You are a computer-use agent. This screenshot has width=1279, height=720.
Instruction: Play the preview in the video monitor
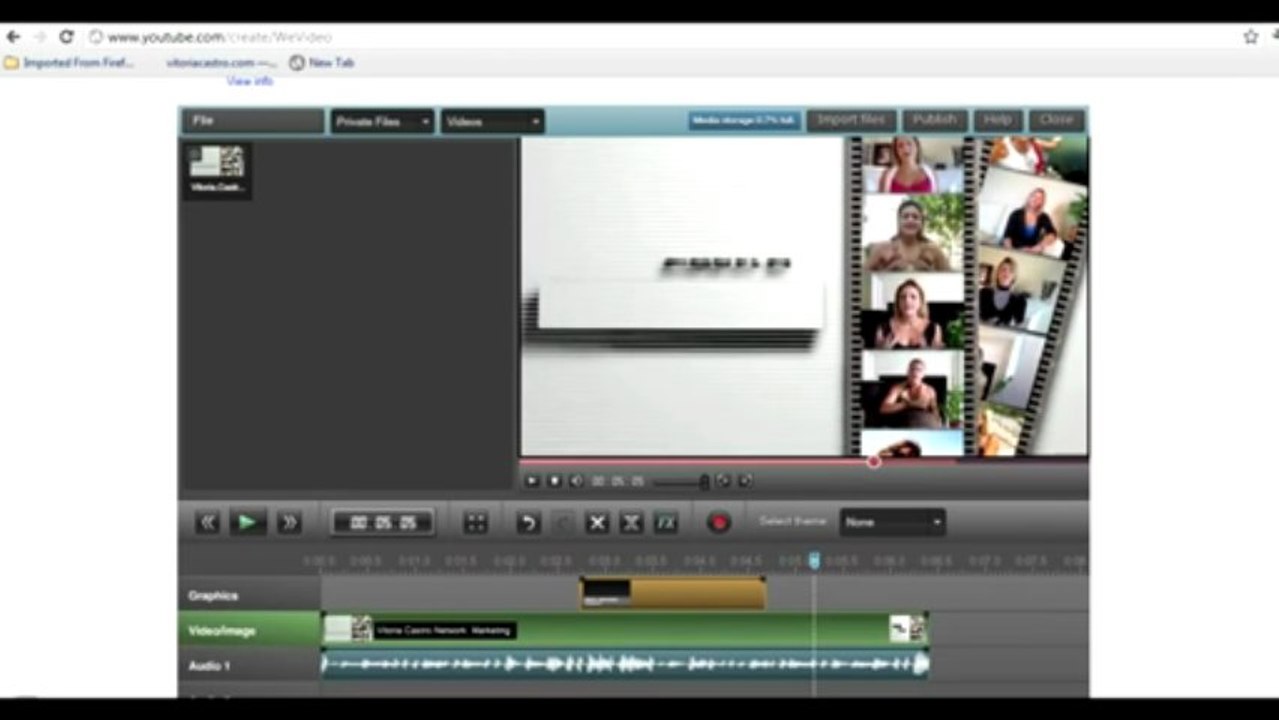532,481
